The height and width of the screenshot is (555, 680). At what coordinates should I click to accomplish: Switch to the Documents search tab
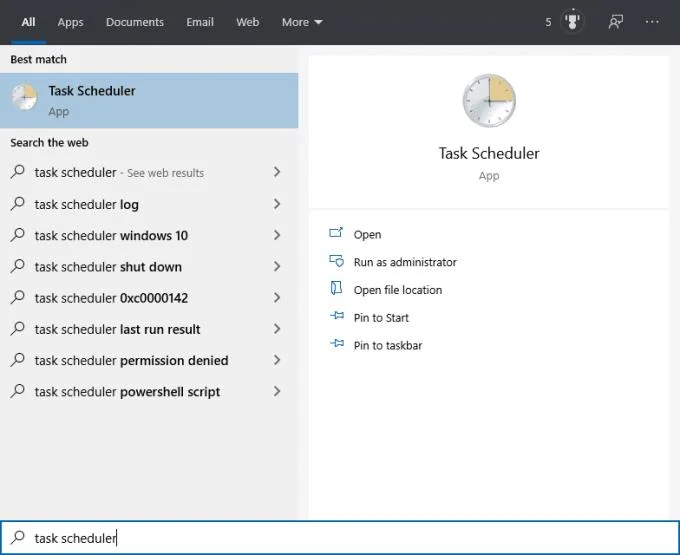[135, 22]
